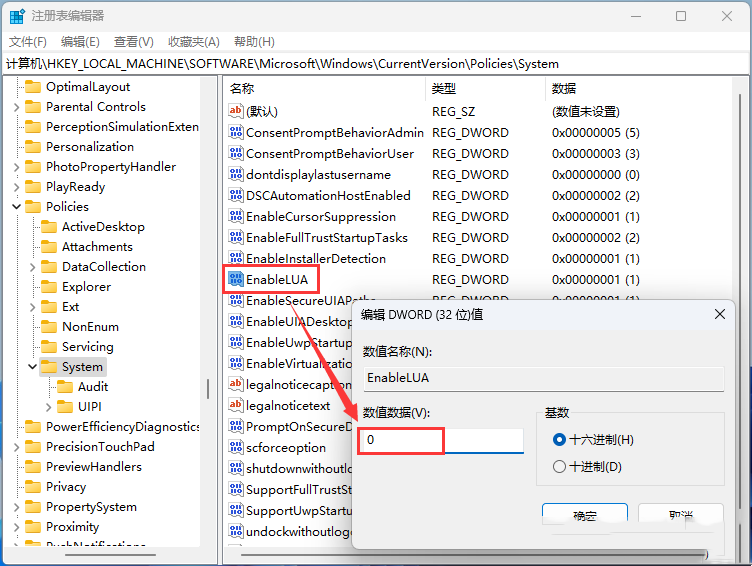Select the 十进制(D) decimal radio button
This screenshot has width=752, height=566.
[559, 467]
